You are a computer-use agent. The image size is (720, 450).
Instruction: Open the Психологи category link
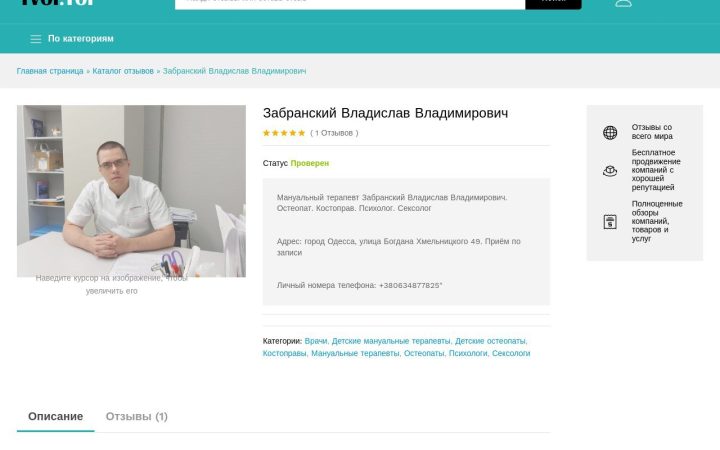tap(468, 354)
